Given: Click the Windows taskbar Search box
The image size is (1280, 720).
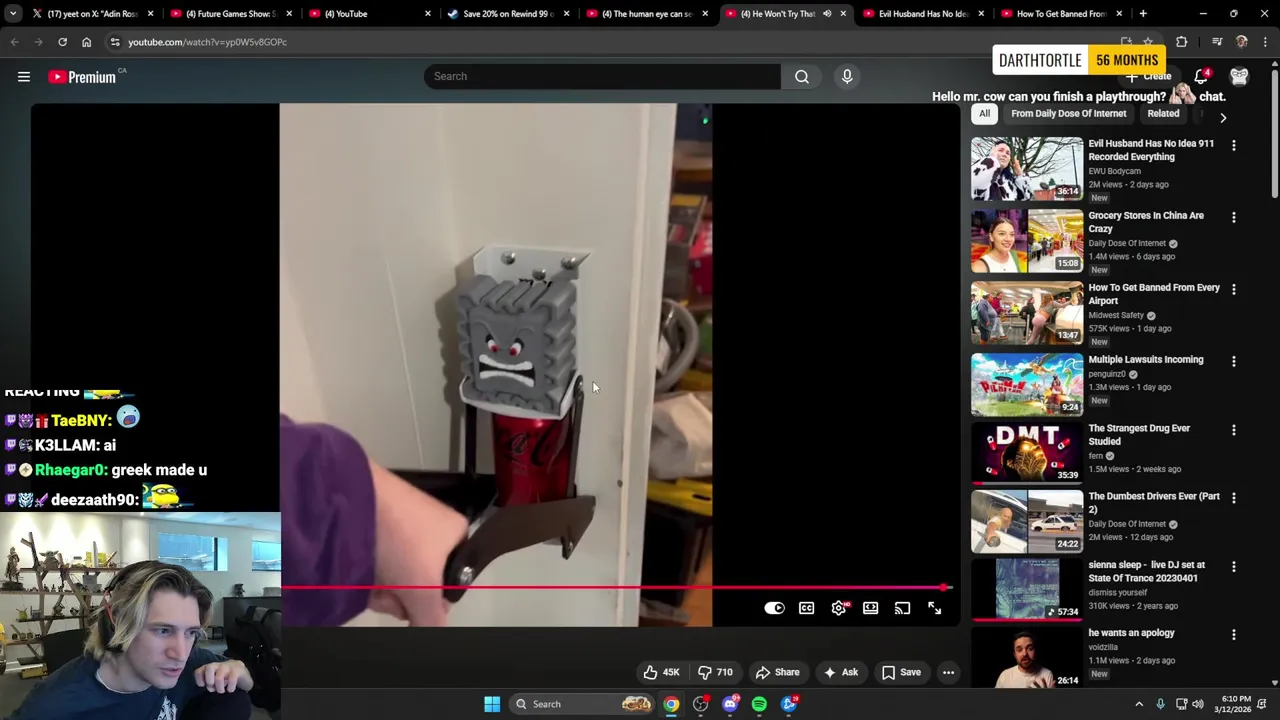Looking at the screenshot, I should coord(583,704).
